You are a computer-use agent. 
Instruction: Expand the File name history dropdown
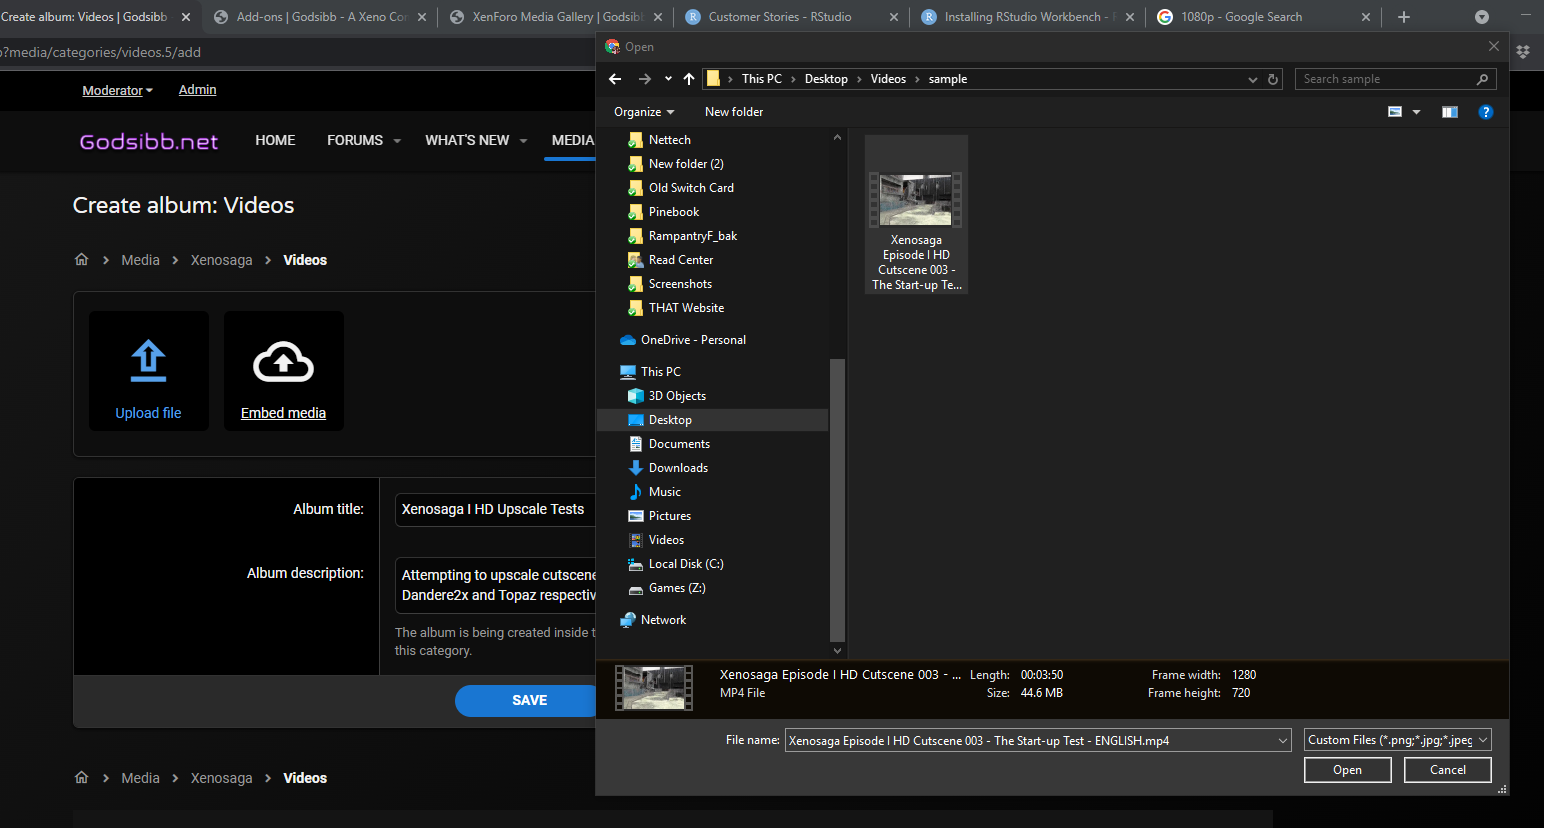pos(1283,740)
